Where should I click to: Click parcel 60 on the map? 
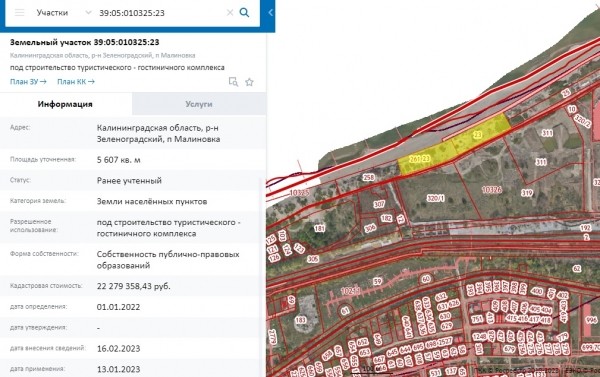click(426, 279)
